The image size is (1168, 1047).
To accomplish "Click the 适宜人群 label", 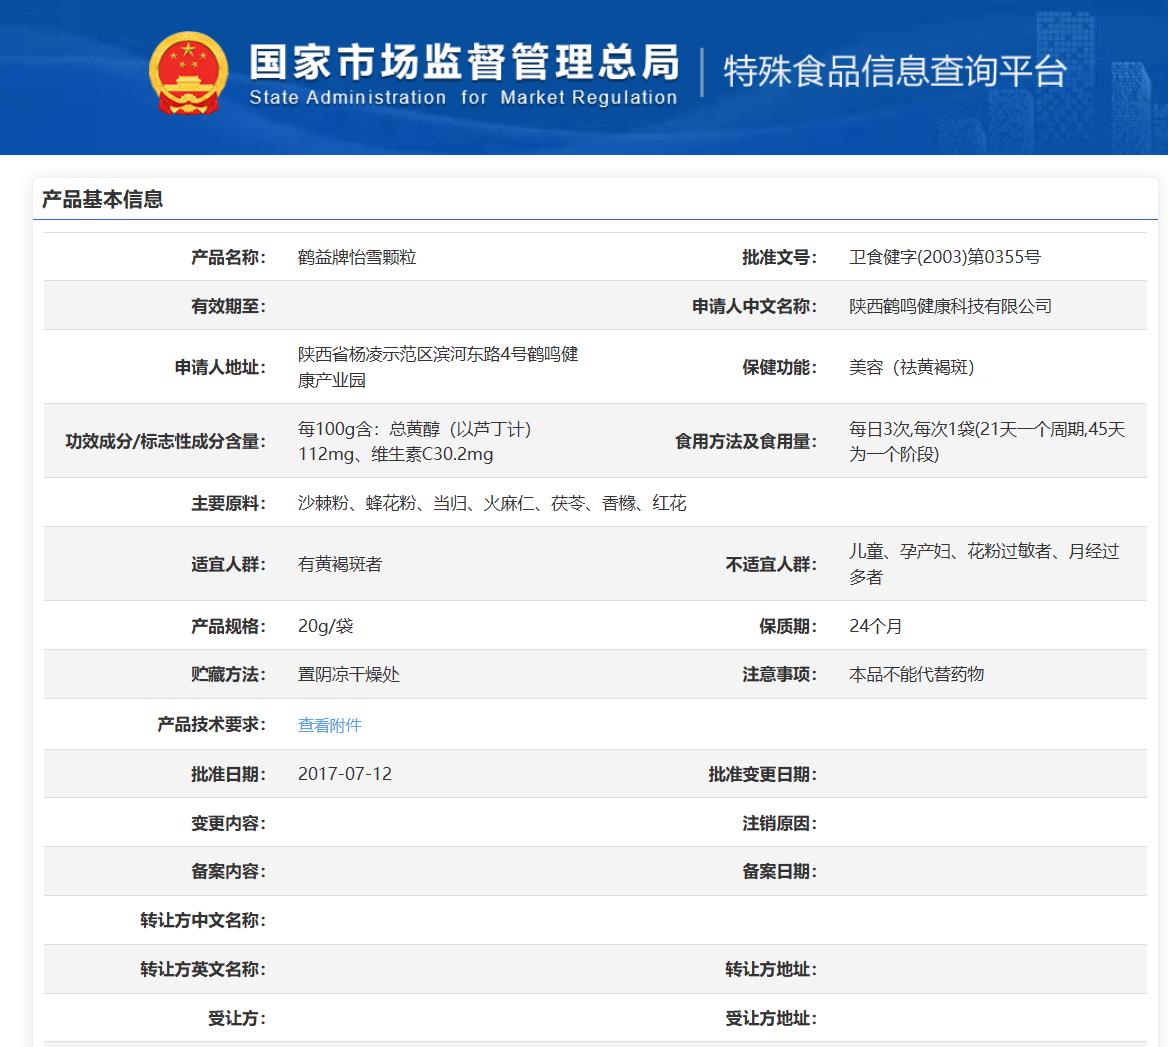I will pyautogui.click(x=228, y=564).
